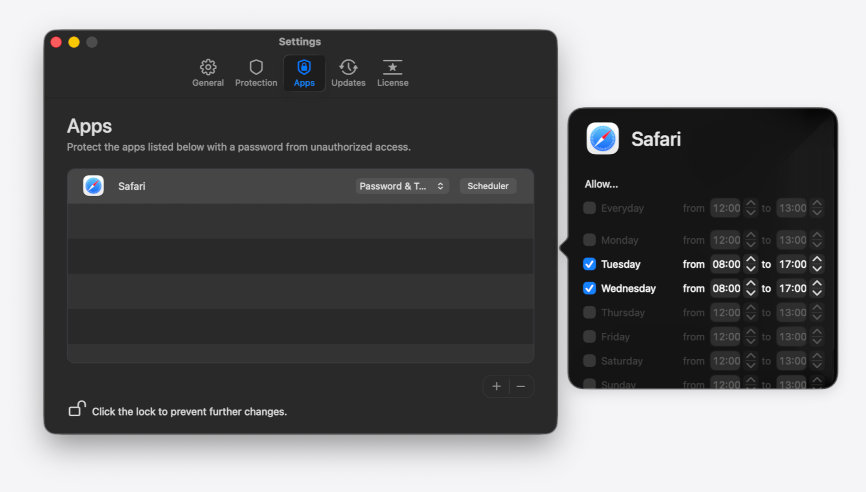This screenshot has height=492, width=866.
Task: Click Tuesday's from time field 08:00
Action: point(726,264)
